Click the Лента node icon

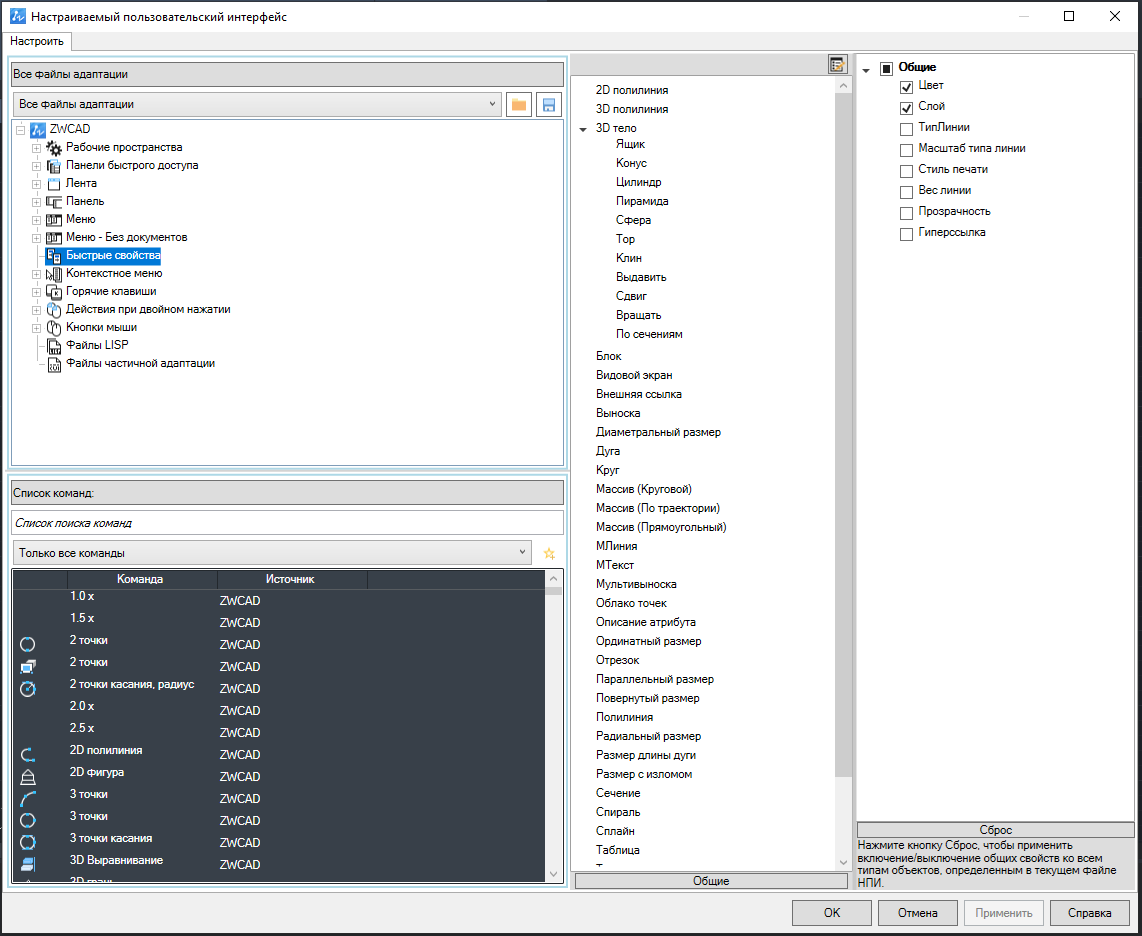[x=54, y=184]
